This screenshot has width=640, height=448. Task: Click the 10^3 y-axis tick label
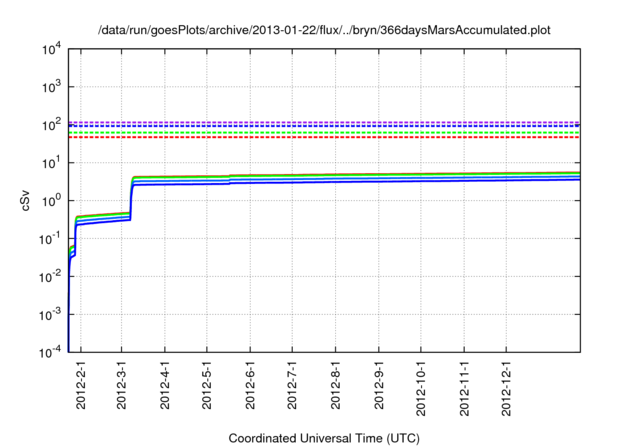[x=52, y=87]
